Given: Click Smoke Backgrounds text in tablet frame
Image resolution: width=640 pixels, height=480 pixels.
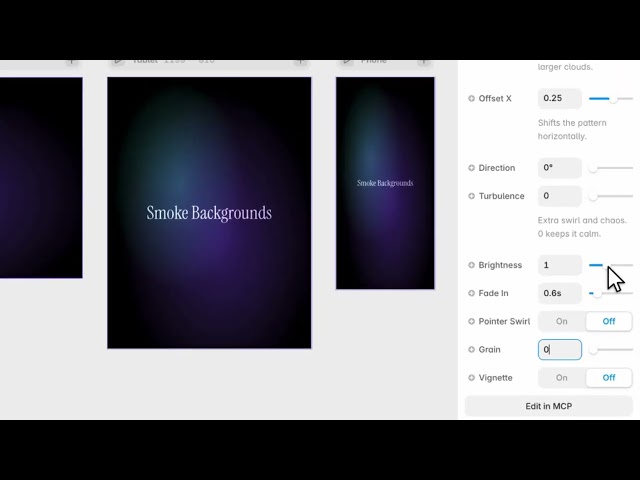Looking at the screenshot, I should 209,213.
